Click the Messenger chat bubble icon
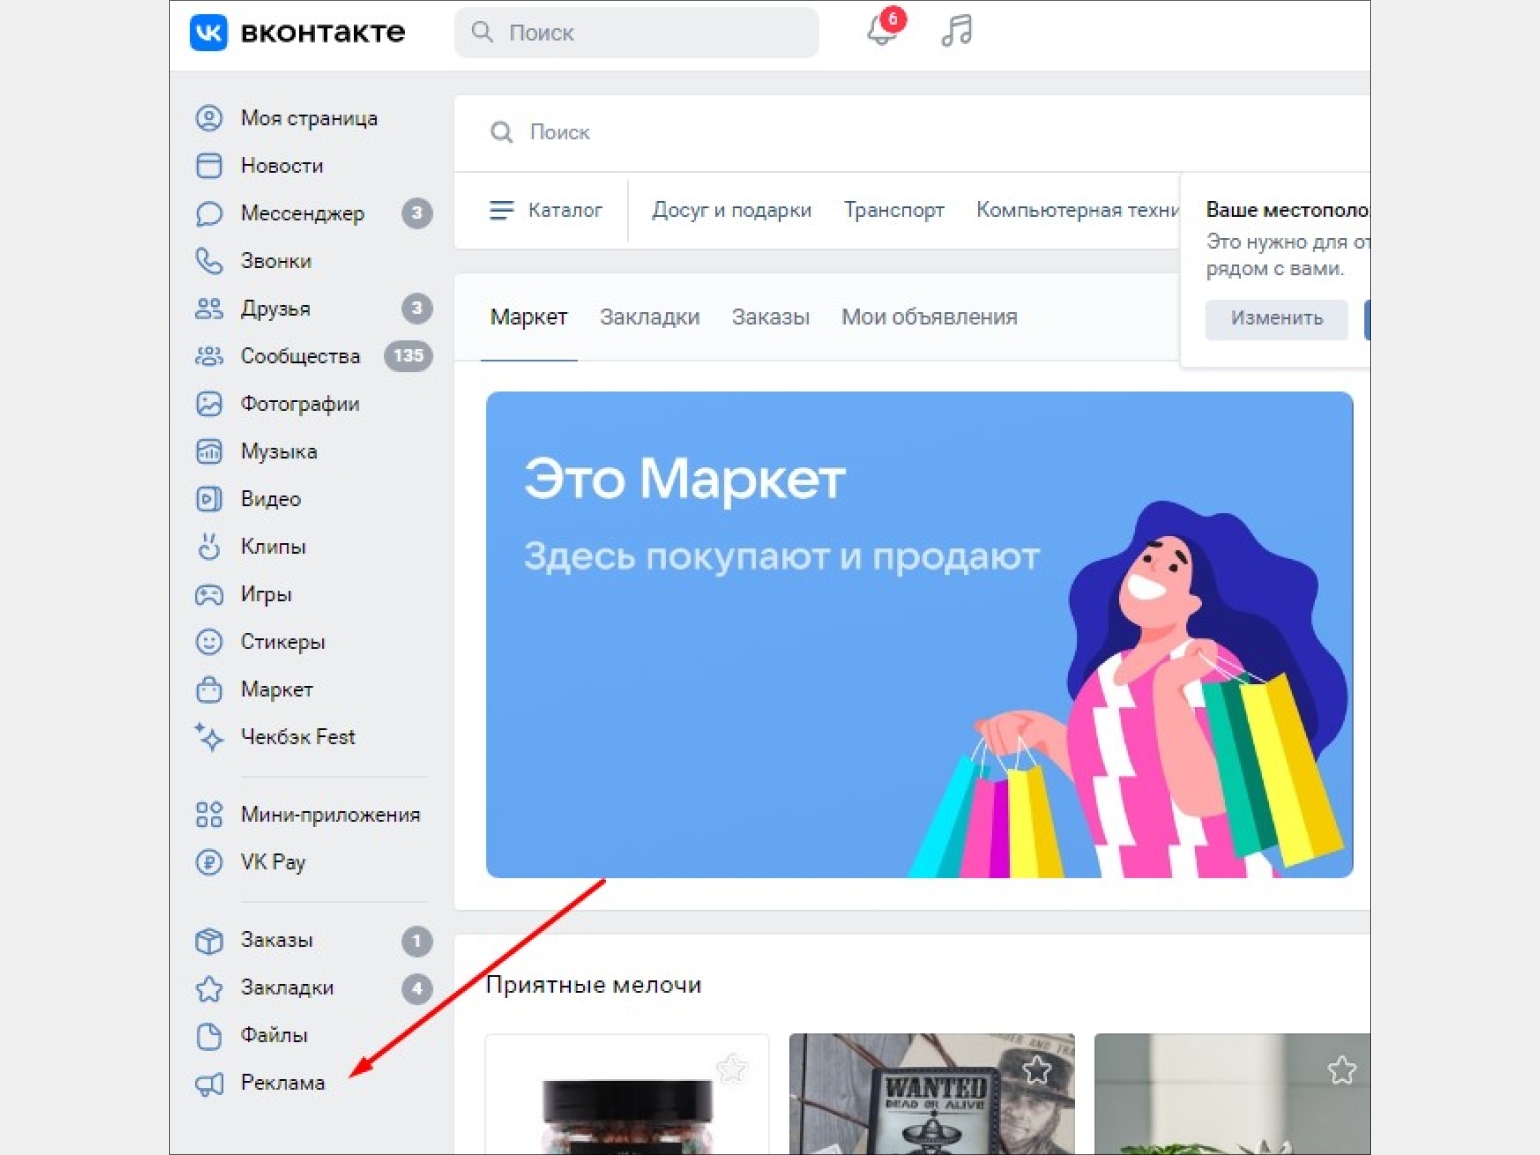 click(209, 213)
